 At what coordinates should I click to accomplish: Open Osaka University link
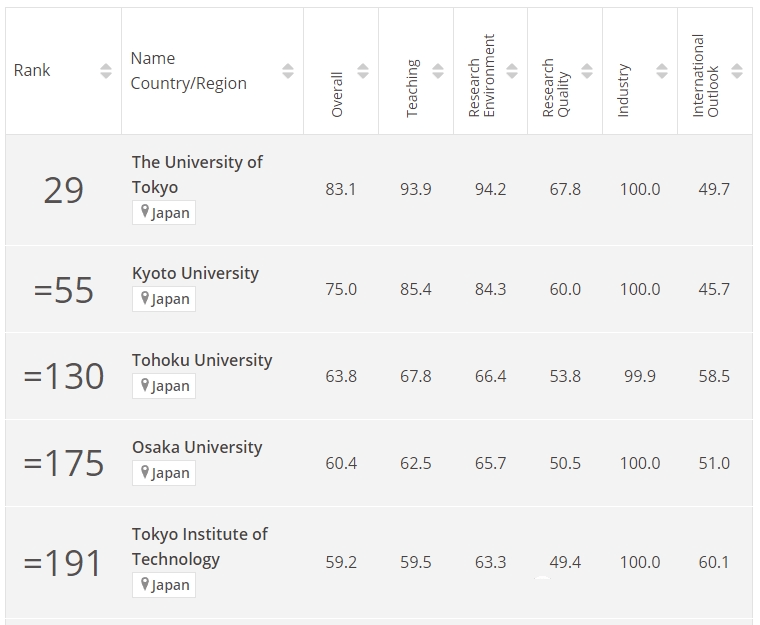click(x=197, y=447)
